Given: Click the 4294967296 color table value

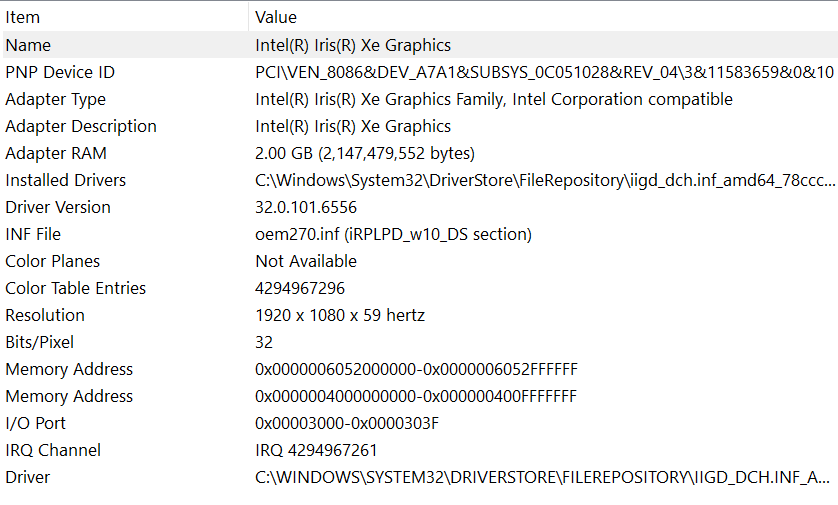Looking at the screenshot, I should [x=300, y=288].
